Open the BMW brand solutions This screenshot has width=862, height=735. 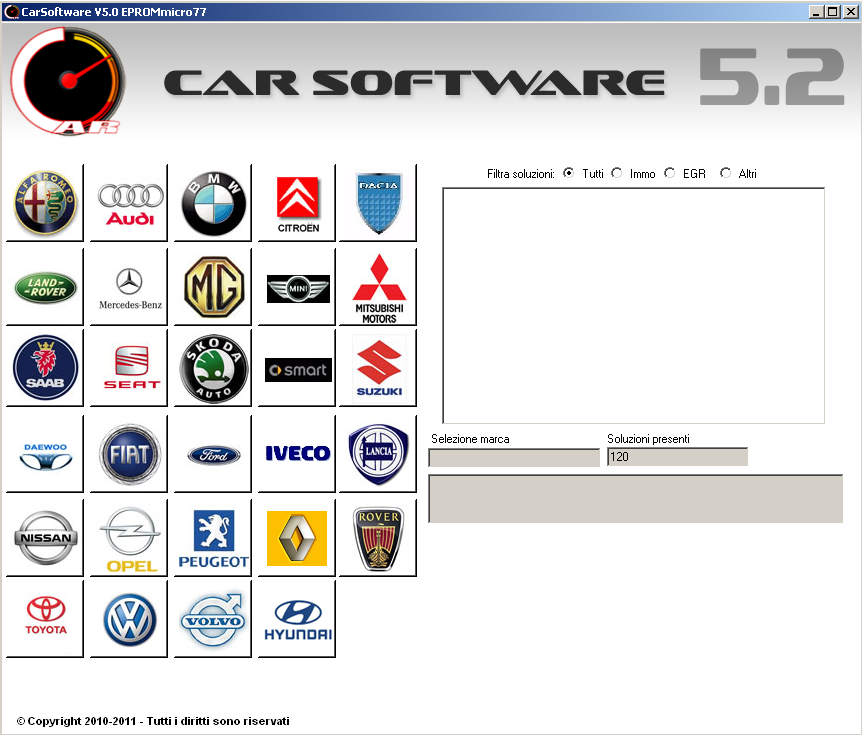coord(213,202)
